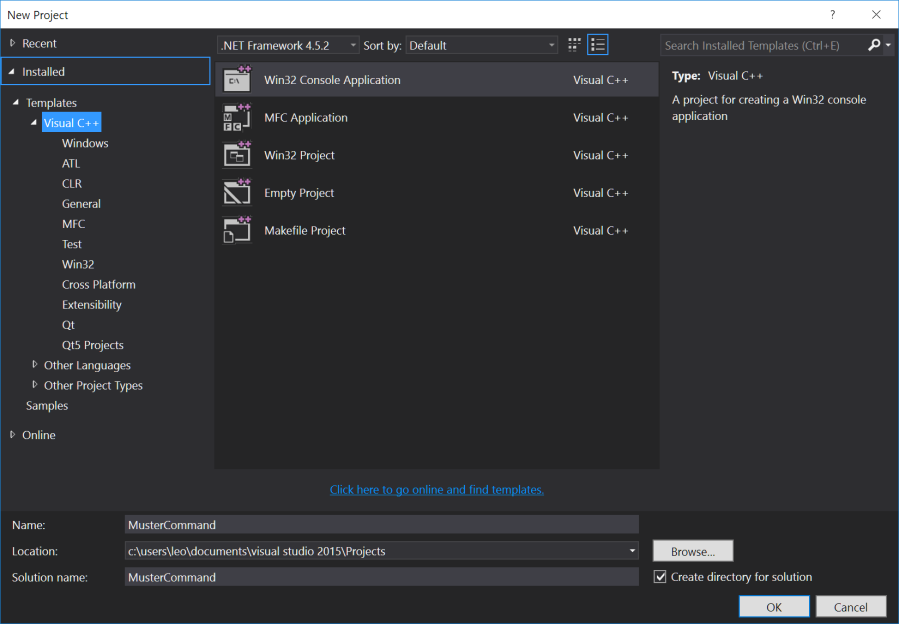This screenshot has height=624, width=899.
Task: Select the ATL template category
Action: (71, 163)
